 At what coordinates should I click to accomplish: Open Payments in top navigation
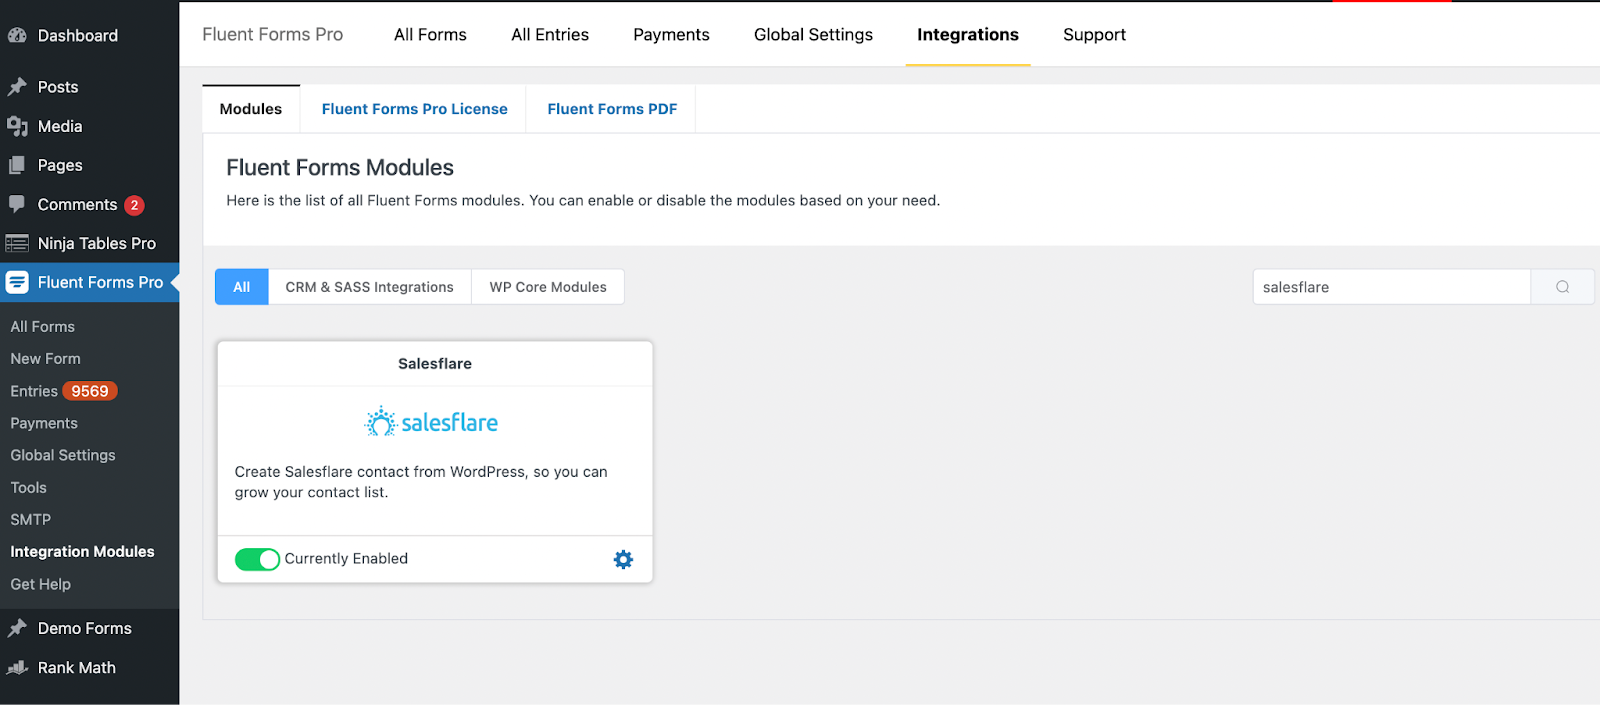point(671,35)
